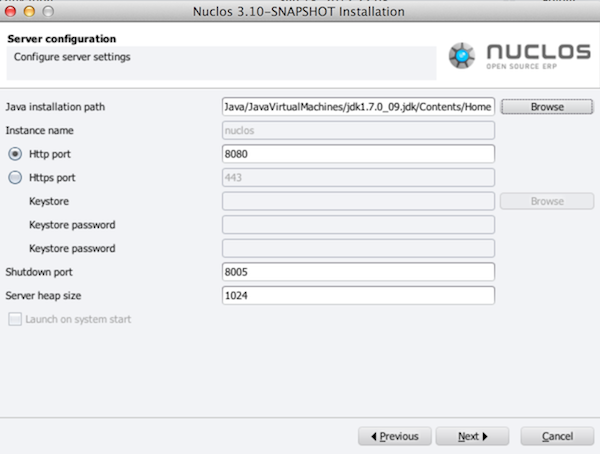Enable Launch on system start checkbox
The width and height of the screenshot is (600, 454).
point(15,319)
